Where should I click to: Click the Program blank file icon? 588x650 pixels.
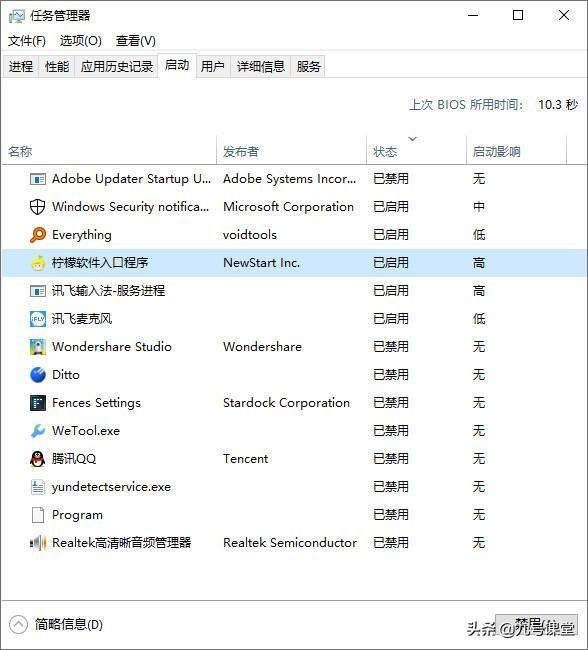pos(38,515)
